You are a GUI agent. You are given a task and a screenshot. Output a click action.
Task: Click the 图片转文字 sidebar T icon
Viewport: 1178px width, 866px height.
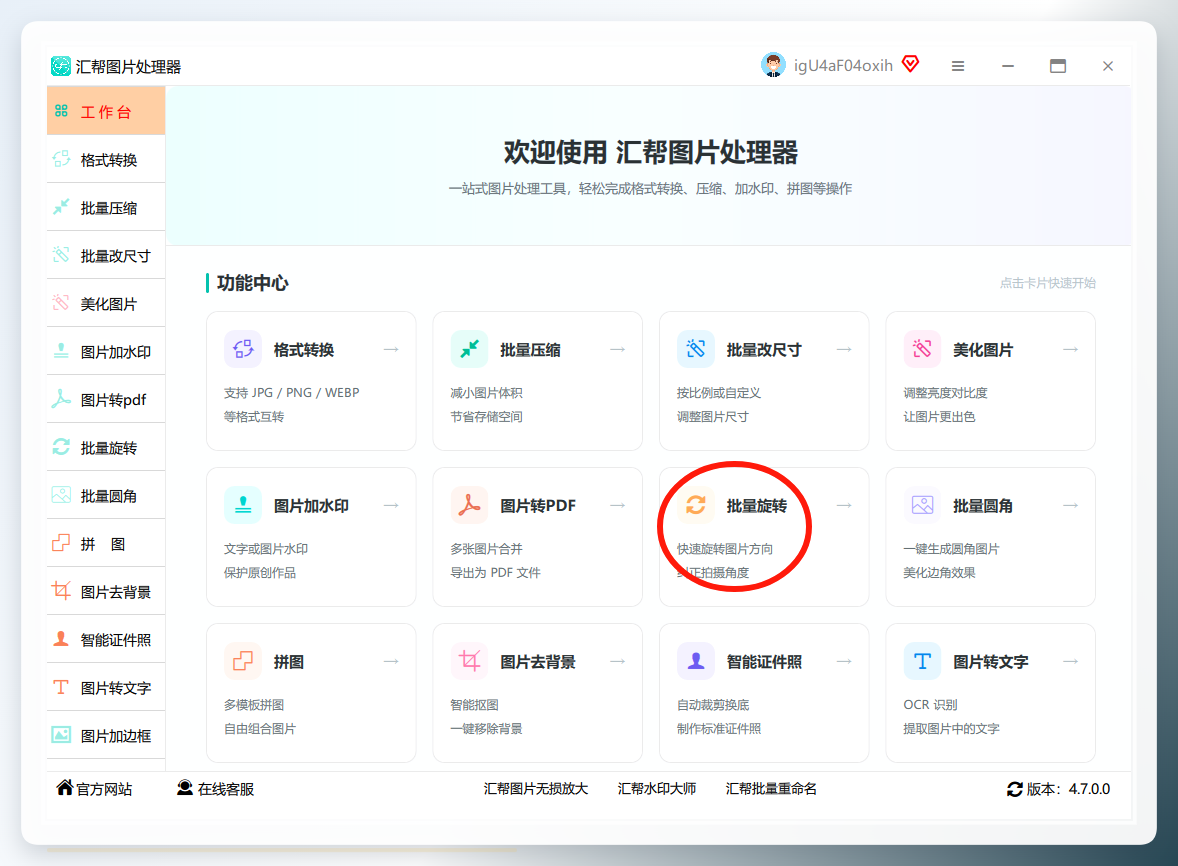tap(61, 687)
